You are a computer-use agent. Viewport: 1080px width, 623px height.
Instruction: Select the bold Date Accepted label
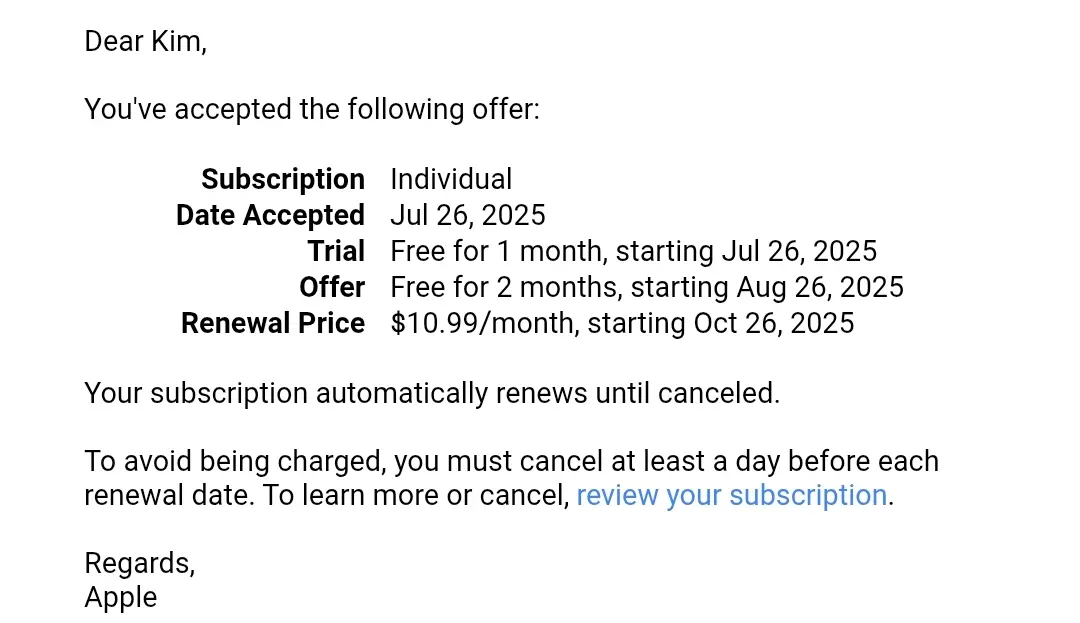tap(270, 215)
